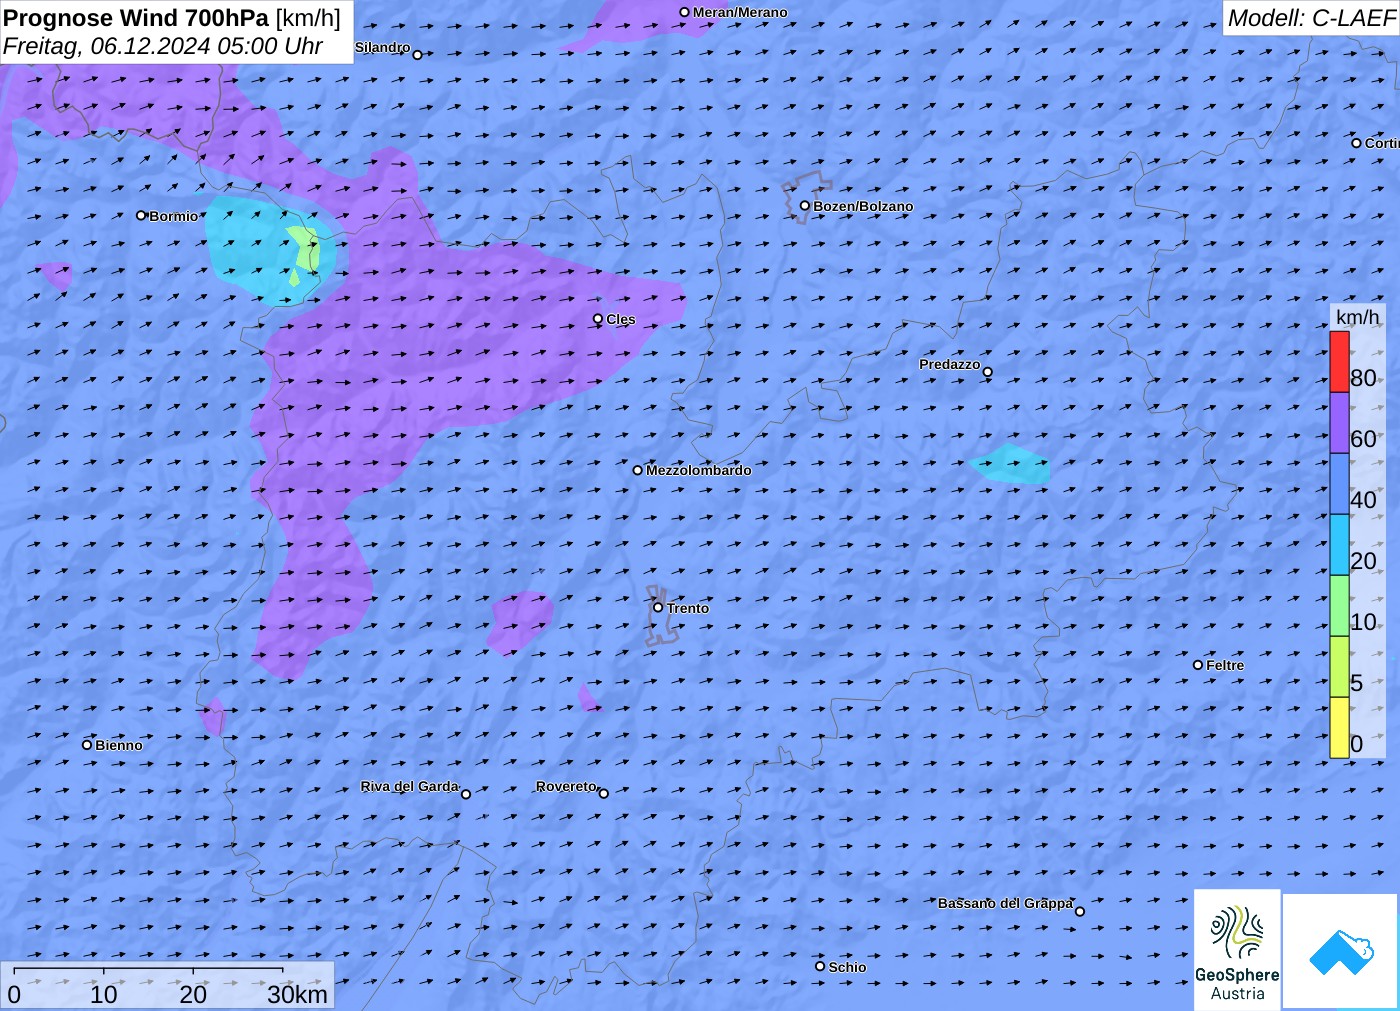Select the cyan 20 km/h legend swatch
1400x1011 pixels.
tap(1339, 545)
